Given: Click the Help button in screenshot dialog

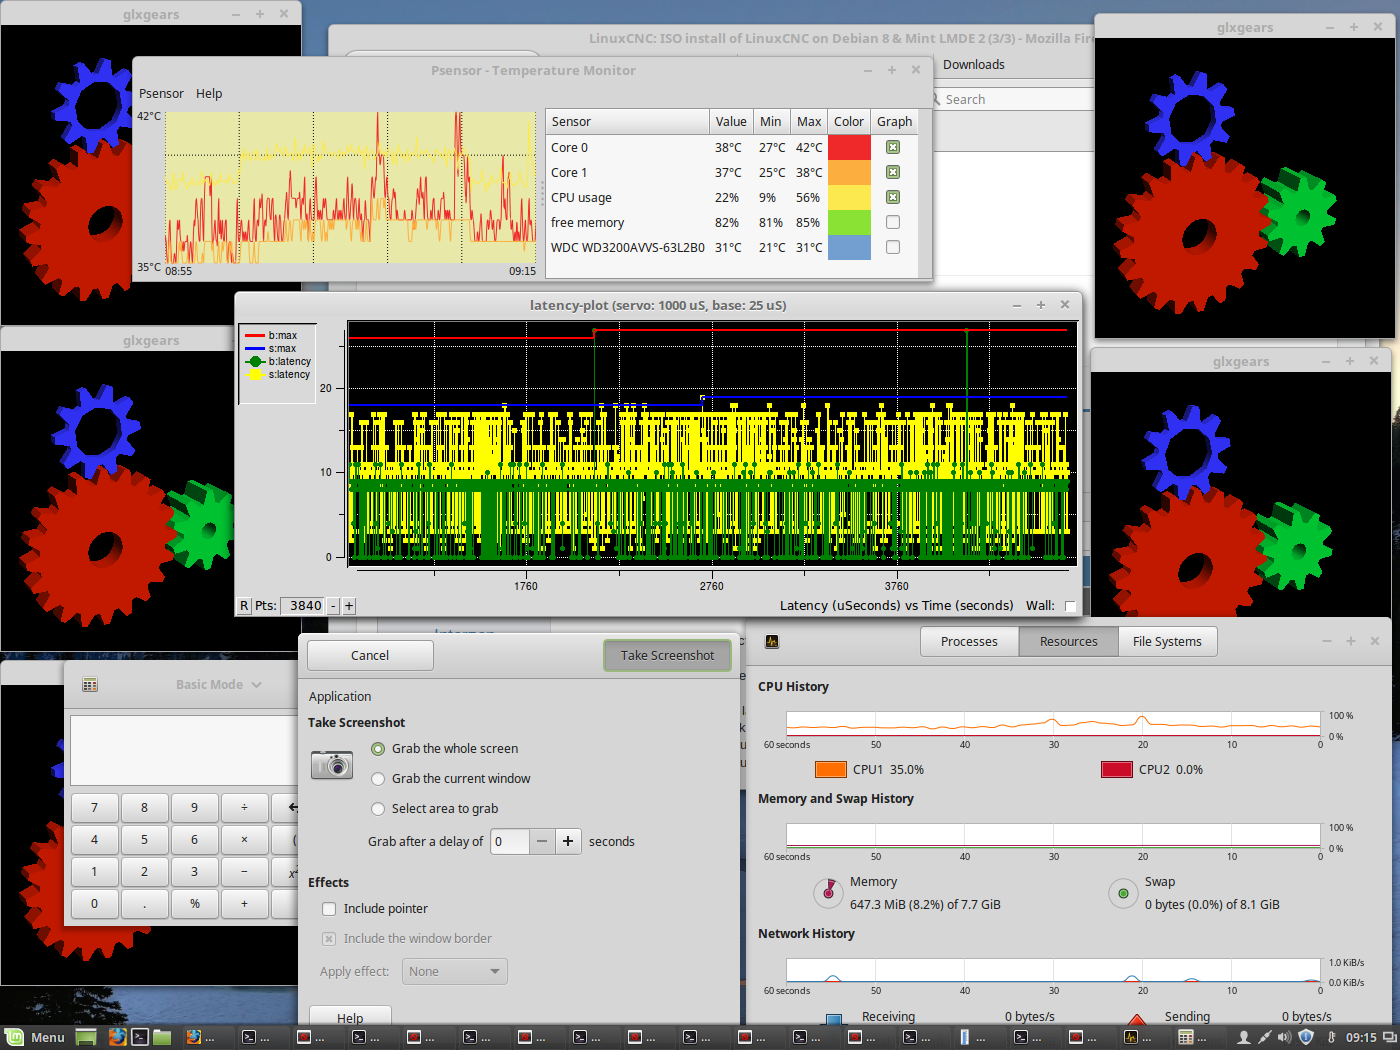Looking at the screenshot, I should (350, 1017).
